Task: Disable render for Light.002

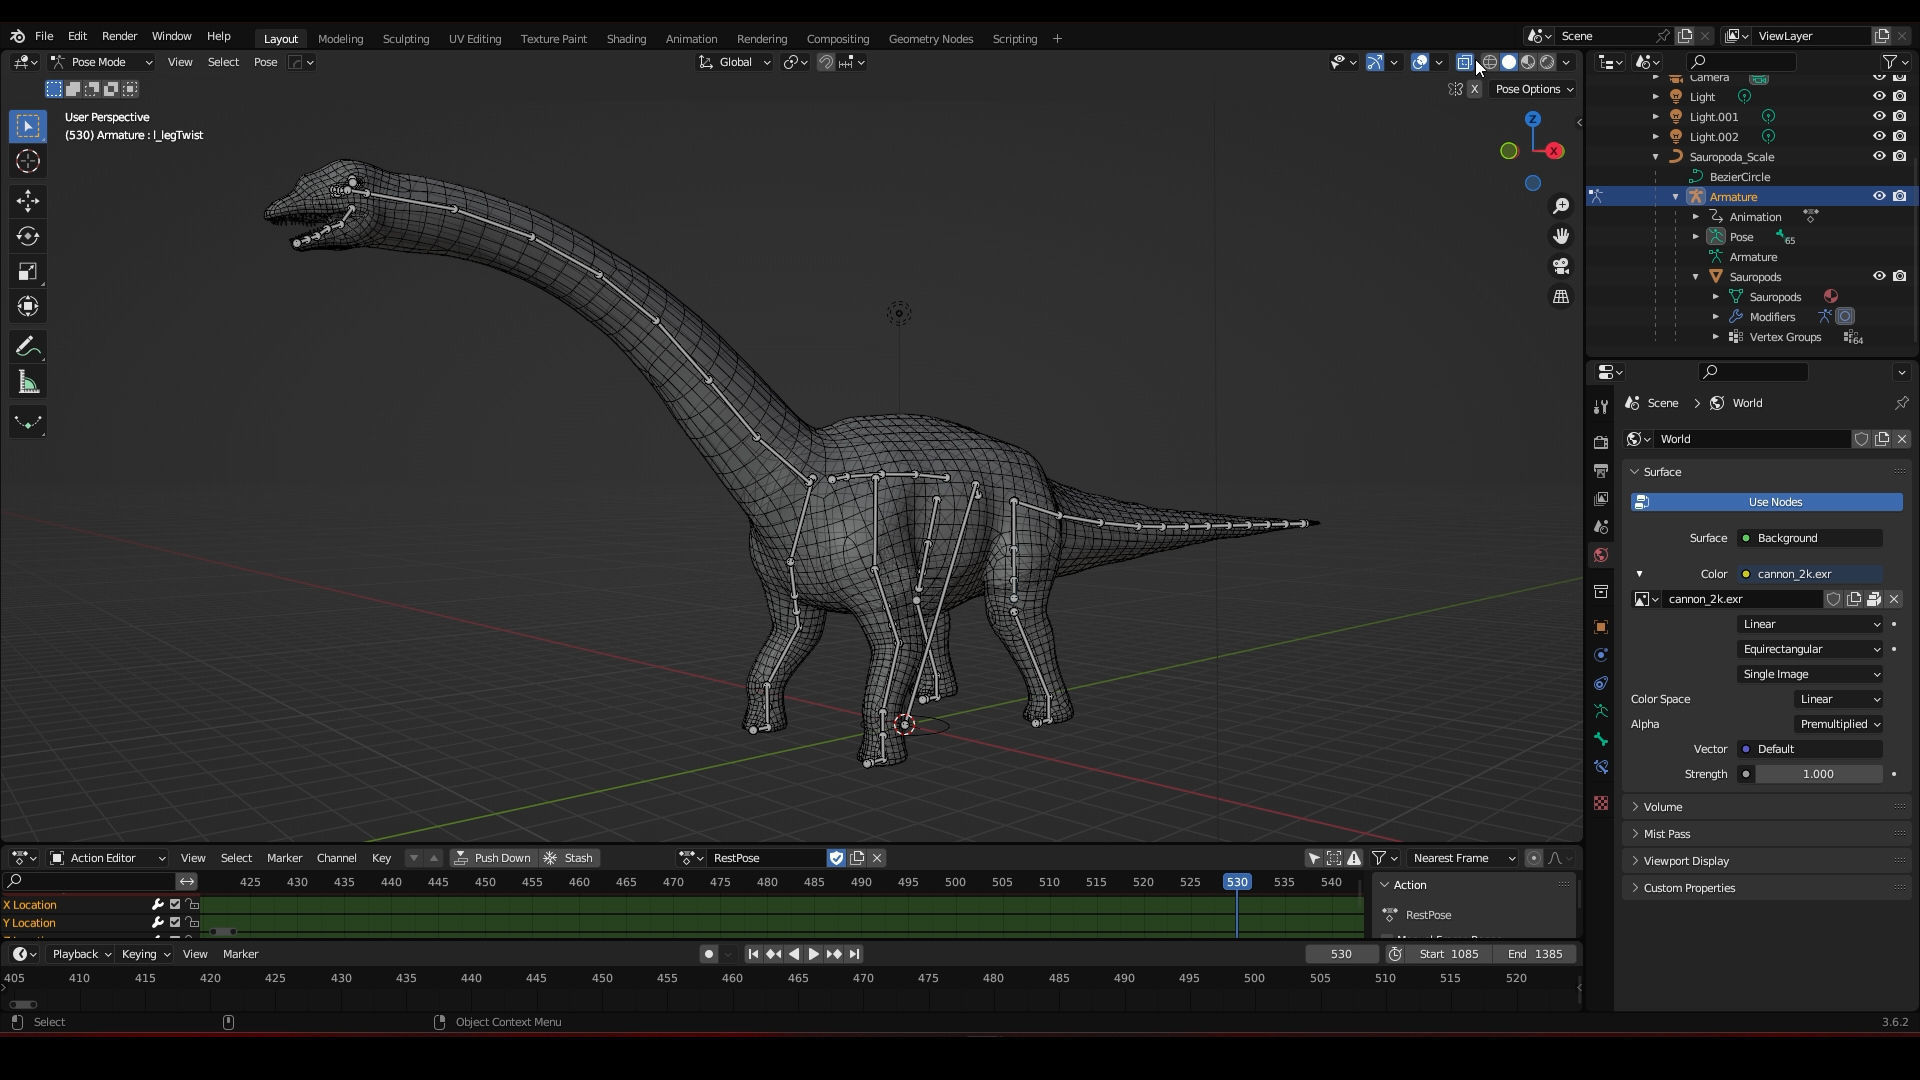Action: [1900, 137]
